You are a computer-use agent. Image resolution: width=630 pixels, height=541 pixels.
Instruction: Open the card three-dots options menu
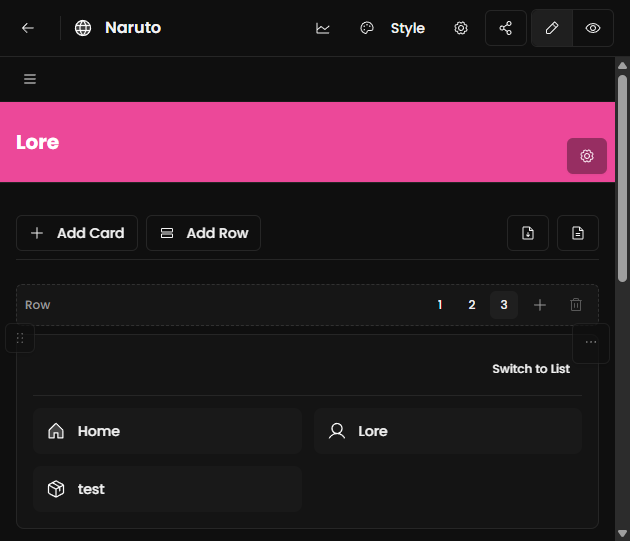591,342
